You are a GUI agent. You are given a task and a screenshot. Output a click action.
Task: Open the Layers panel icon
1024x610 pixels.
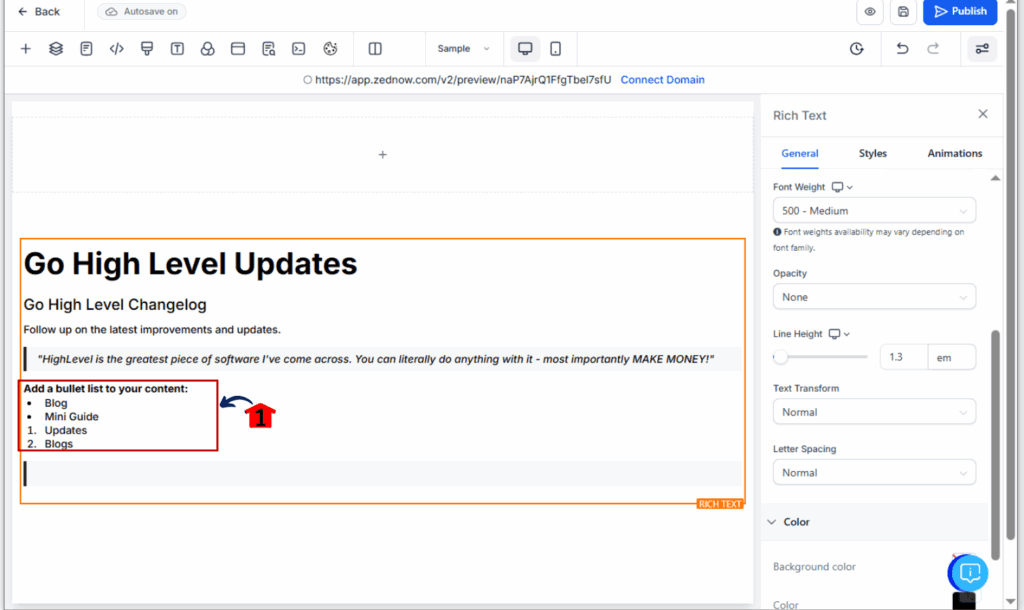click(x=56, y=49)
